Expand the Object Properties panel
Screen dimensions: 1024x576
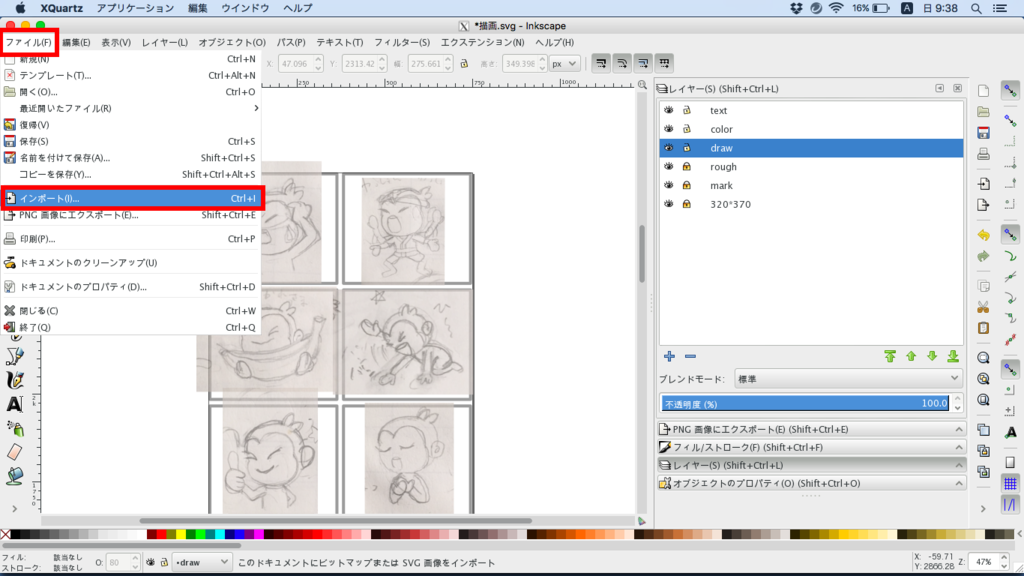point(810,483)
